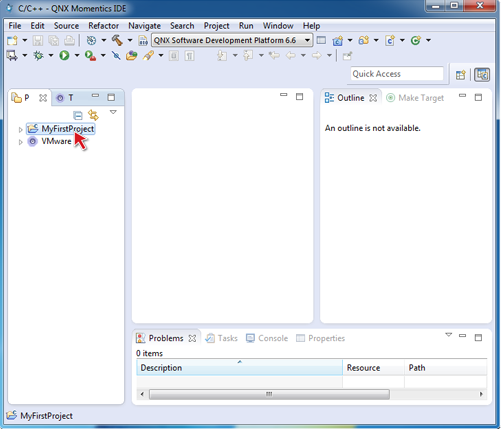Open the Search flashlight dropdown arrow

[x=161, y=55]
